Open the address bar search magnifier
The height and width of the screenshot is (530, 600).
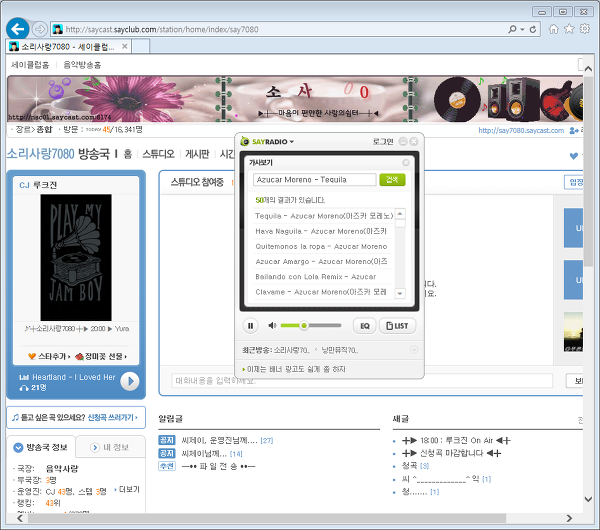point(512,29)
